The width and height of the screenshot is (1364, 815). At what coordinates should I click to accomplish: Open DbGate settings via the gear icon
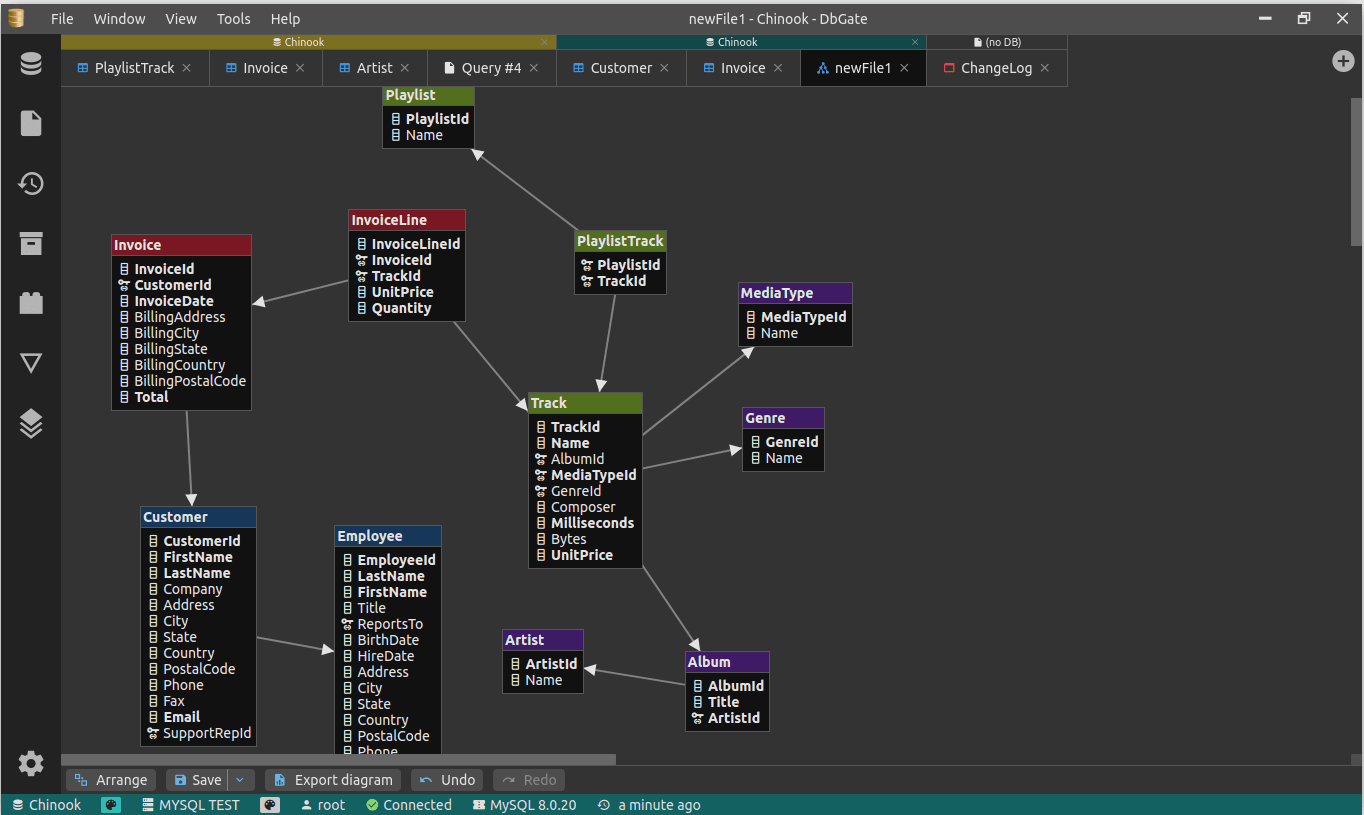click(x=30, y=763)
